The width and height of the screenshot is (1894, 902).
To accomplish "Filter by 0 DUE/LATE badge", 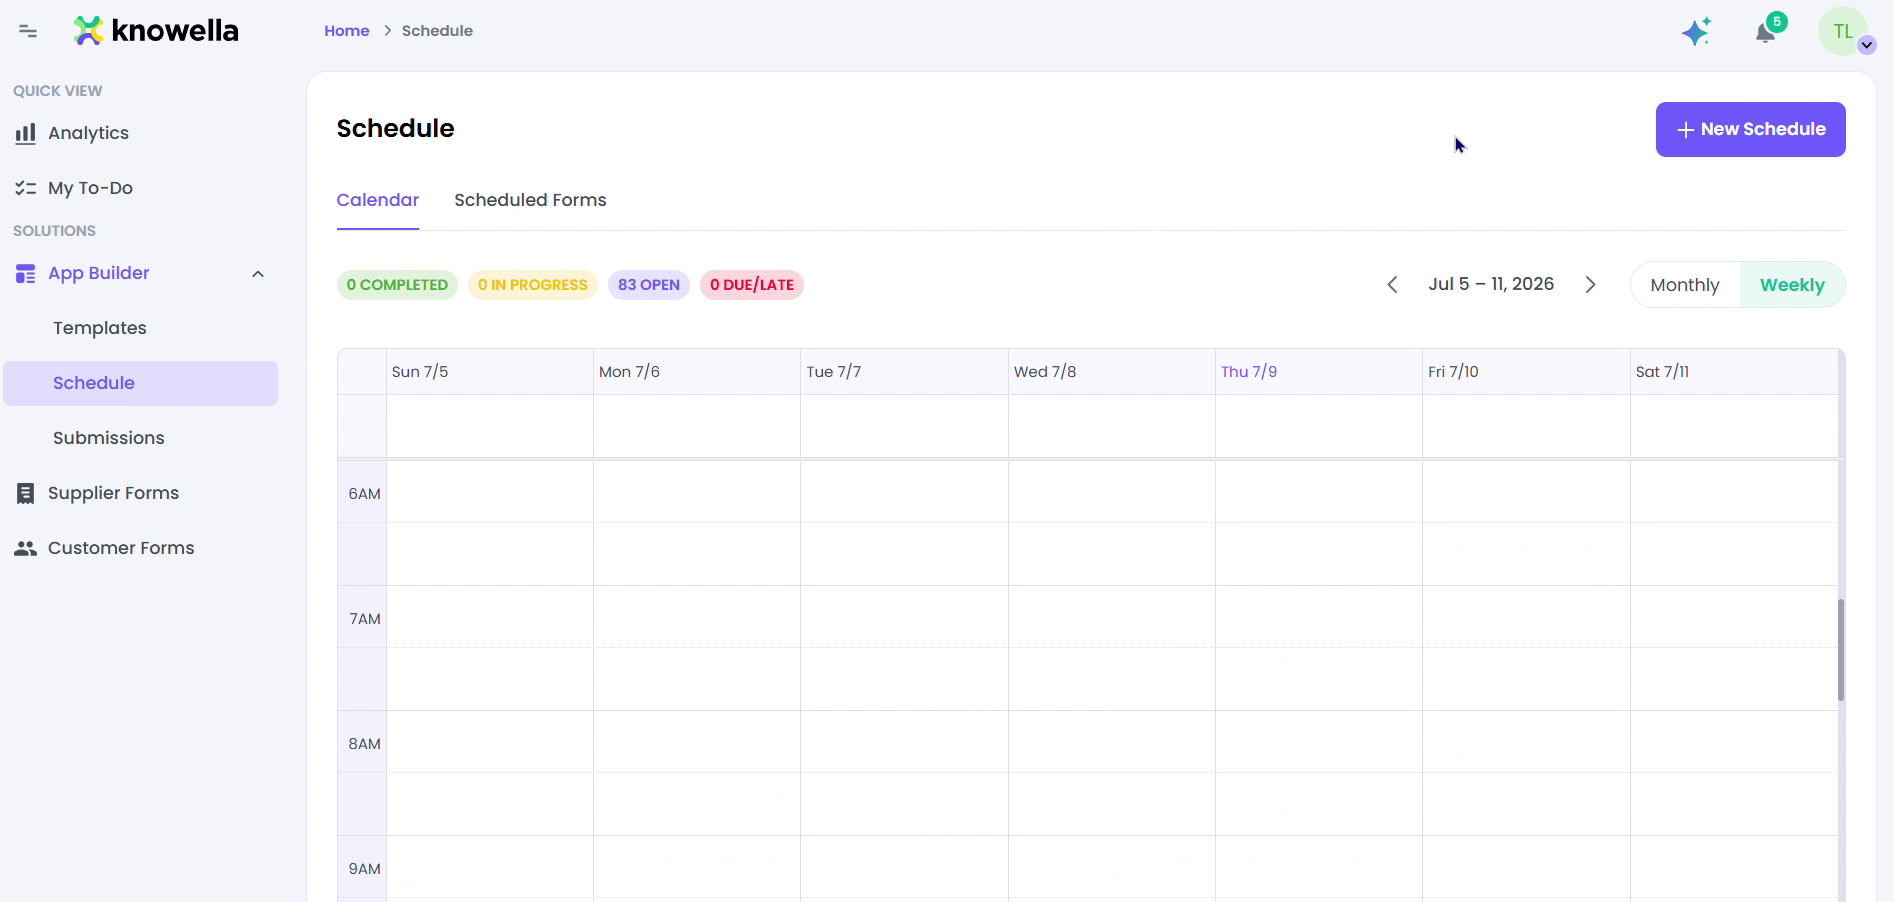I will (752, 285).
